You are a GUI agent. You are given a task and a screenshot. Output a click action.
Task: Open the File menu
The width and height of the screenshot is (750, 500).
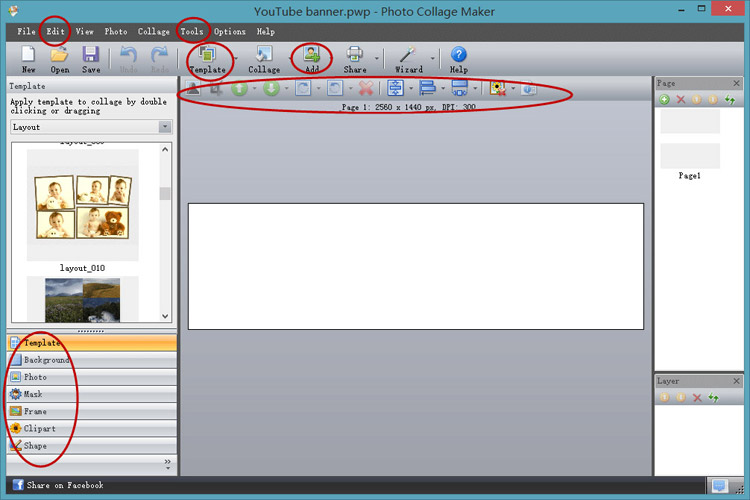tap(26, 32)
